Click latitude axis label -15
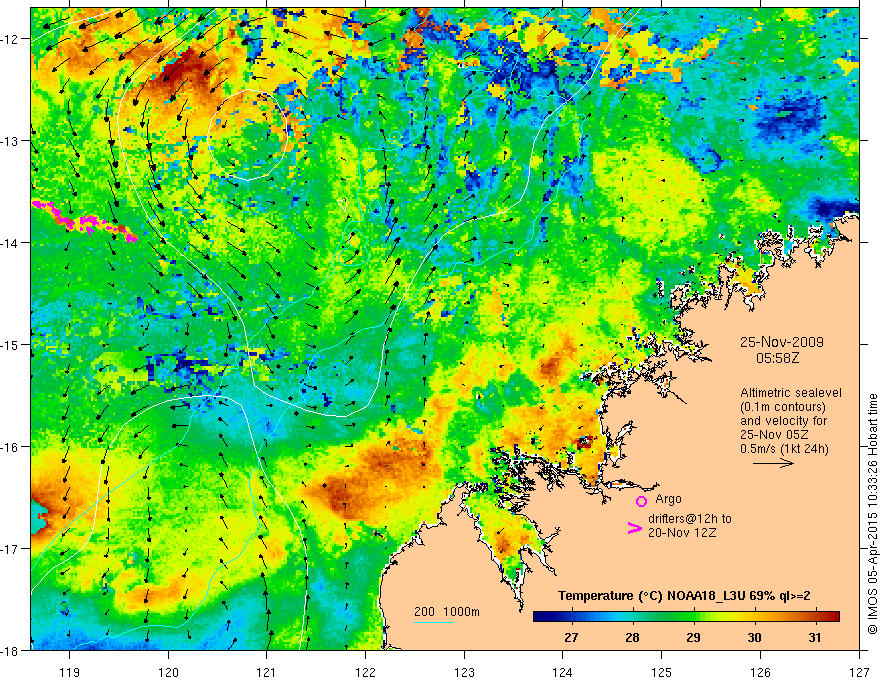Screen dimensions: 880x680 (10, 344)
